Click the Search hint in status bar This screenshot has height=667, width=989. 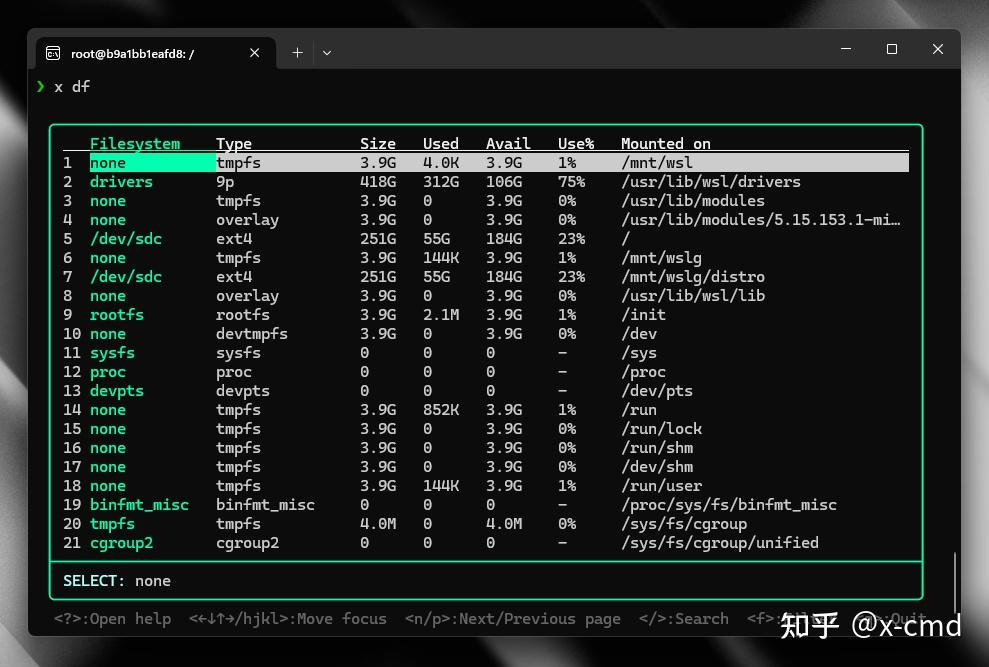pyautogui.click(x=684, y=618)
